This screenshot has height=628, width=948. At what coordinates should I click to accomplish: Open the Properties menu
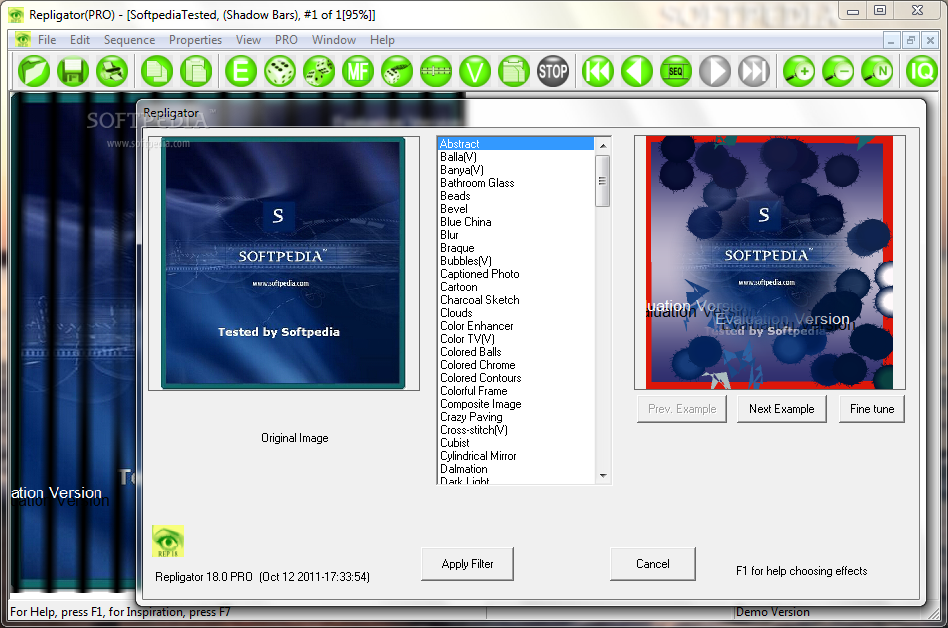tap(195, 40)
